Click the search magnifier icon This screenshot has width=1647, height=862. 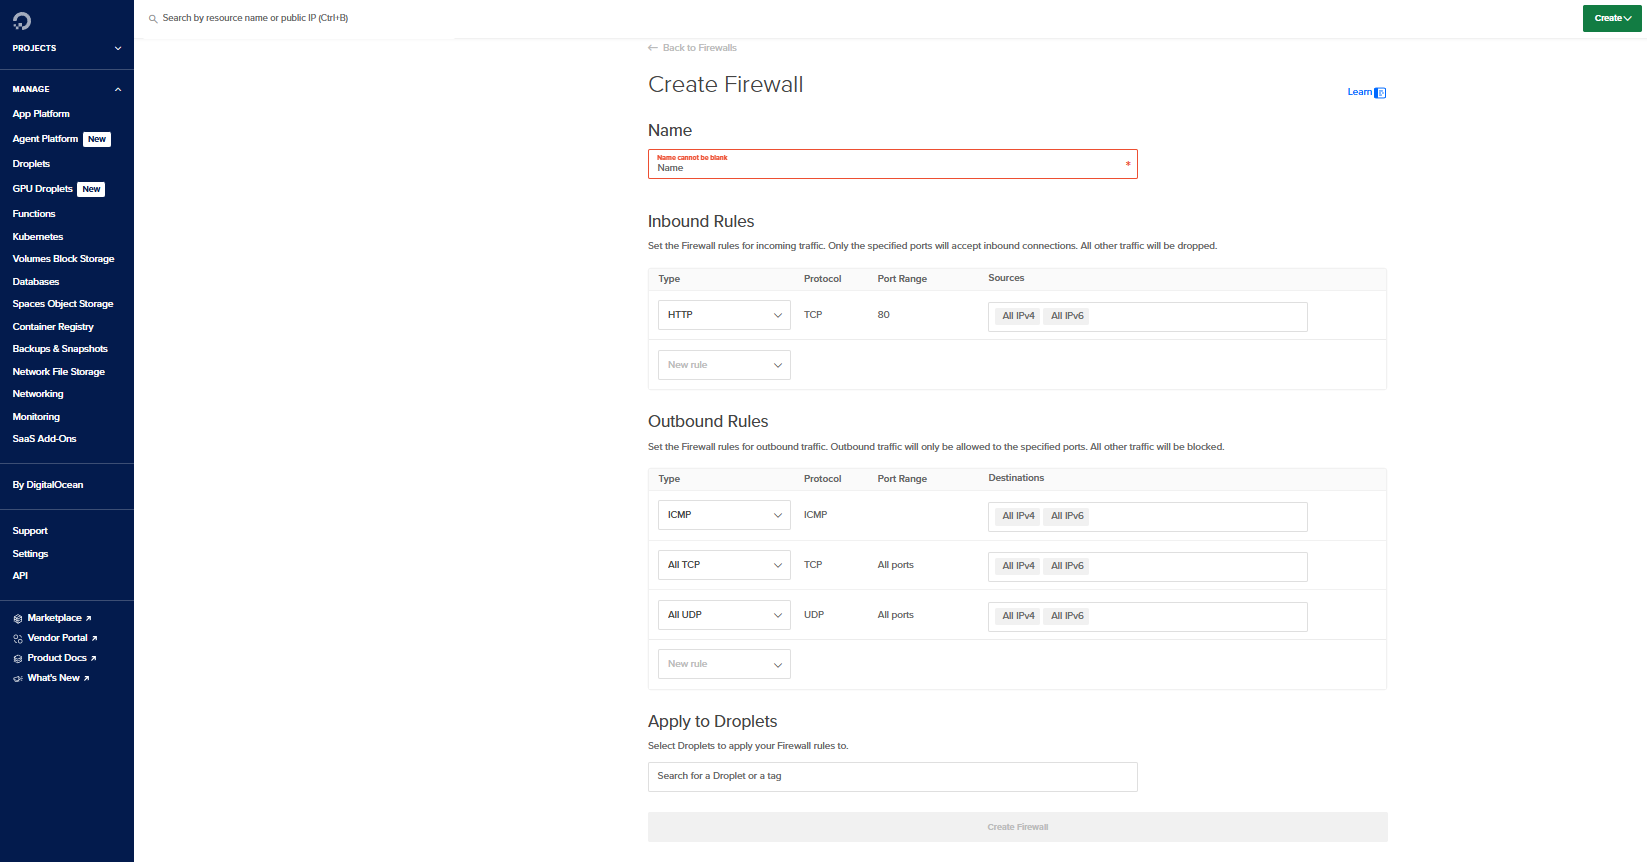point(153,19)
